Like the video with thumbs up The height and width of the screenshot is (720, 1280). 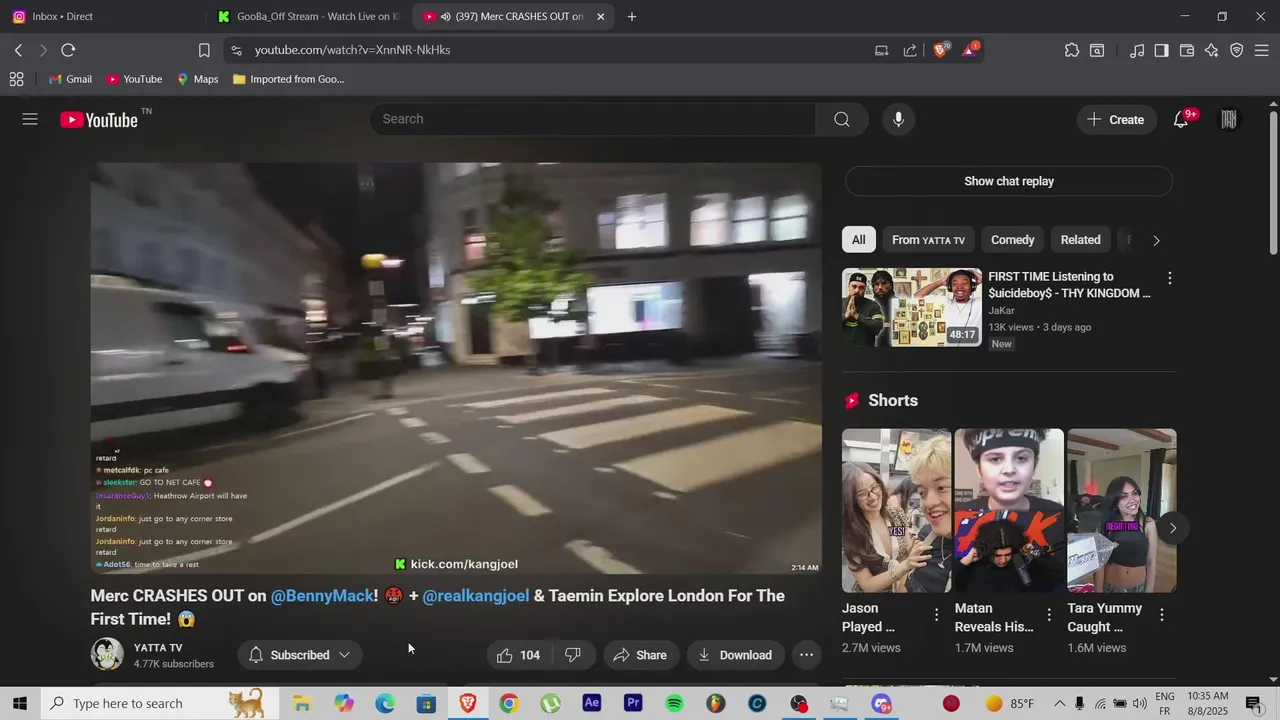click(518, 655)
